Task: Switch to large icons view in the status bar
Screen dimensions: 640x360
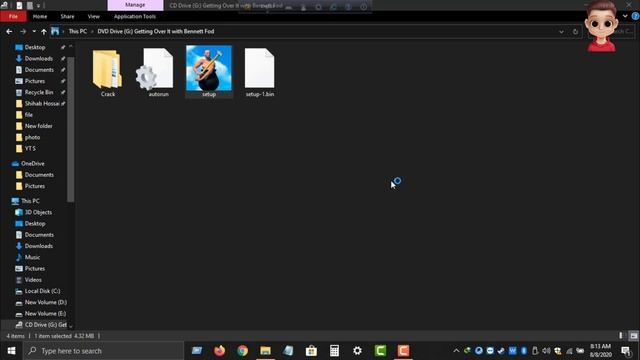Action: (x=633, y=336)
